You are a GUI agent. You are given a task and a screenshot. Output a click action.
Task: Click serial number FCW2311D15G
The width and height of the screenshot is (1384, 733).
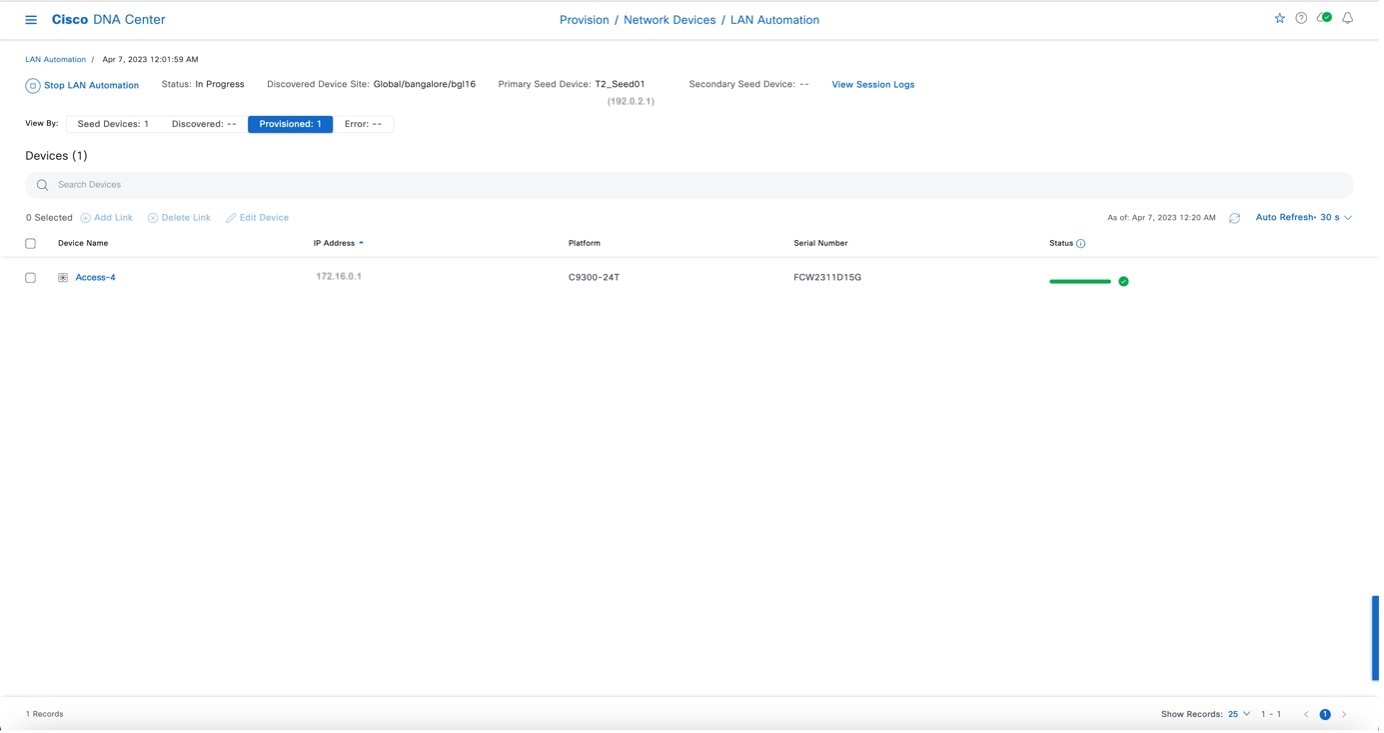click(830, 278)
